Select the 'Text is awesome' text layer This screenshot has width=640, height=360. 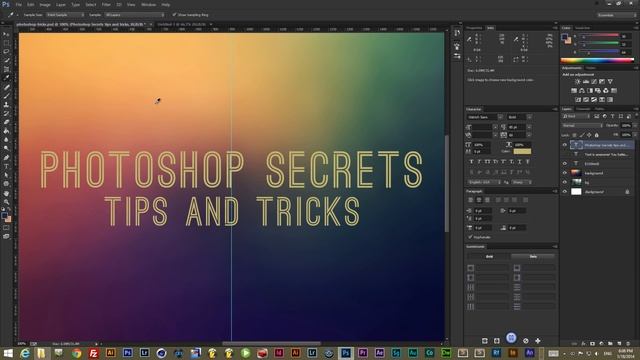pos(606,154)
